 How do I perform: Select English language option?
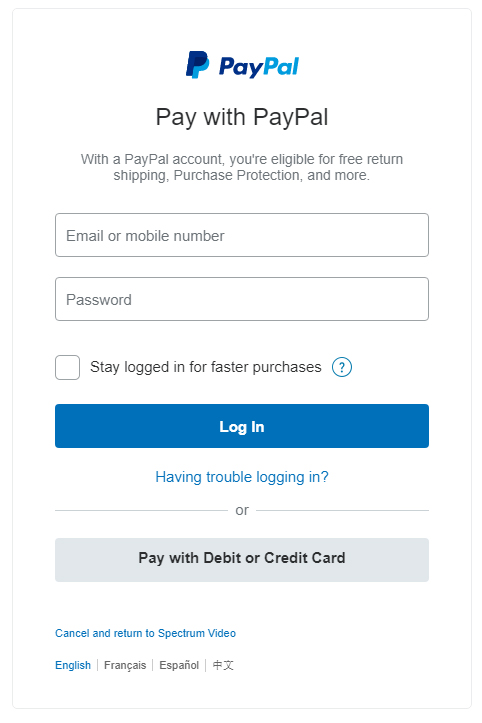tap(73, 665)
